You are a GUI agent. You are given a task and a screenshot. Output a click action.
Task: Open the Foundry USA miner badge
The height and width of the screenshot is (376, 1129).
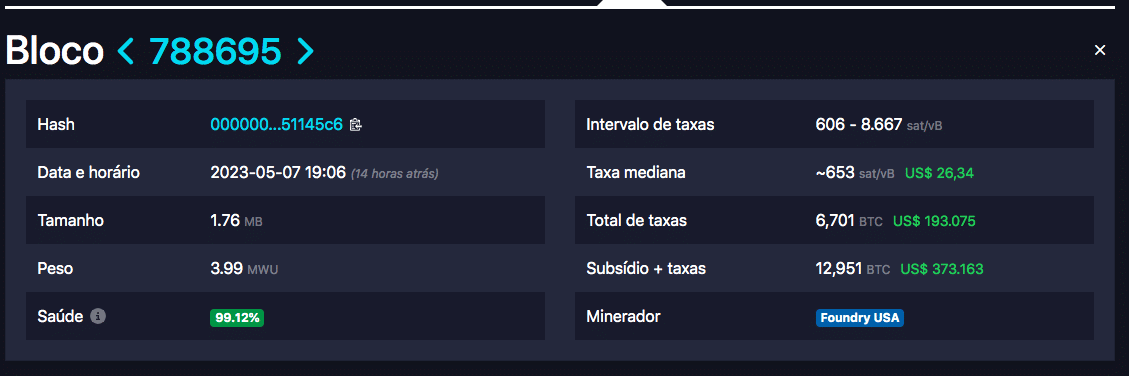point(860,318)
